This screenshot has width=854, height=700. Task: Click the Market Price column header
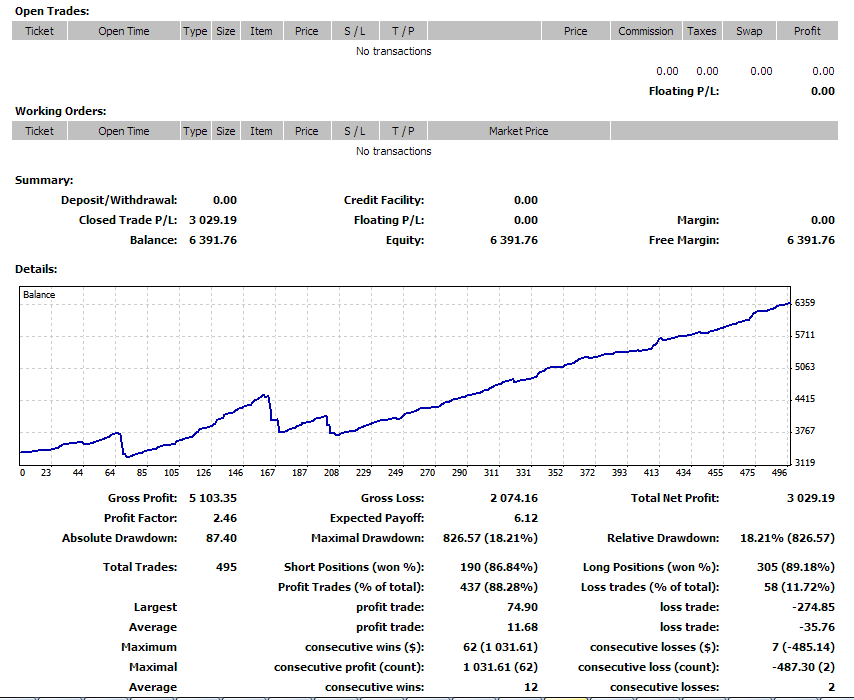click(x=518, y=131)
